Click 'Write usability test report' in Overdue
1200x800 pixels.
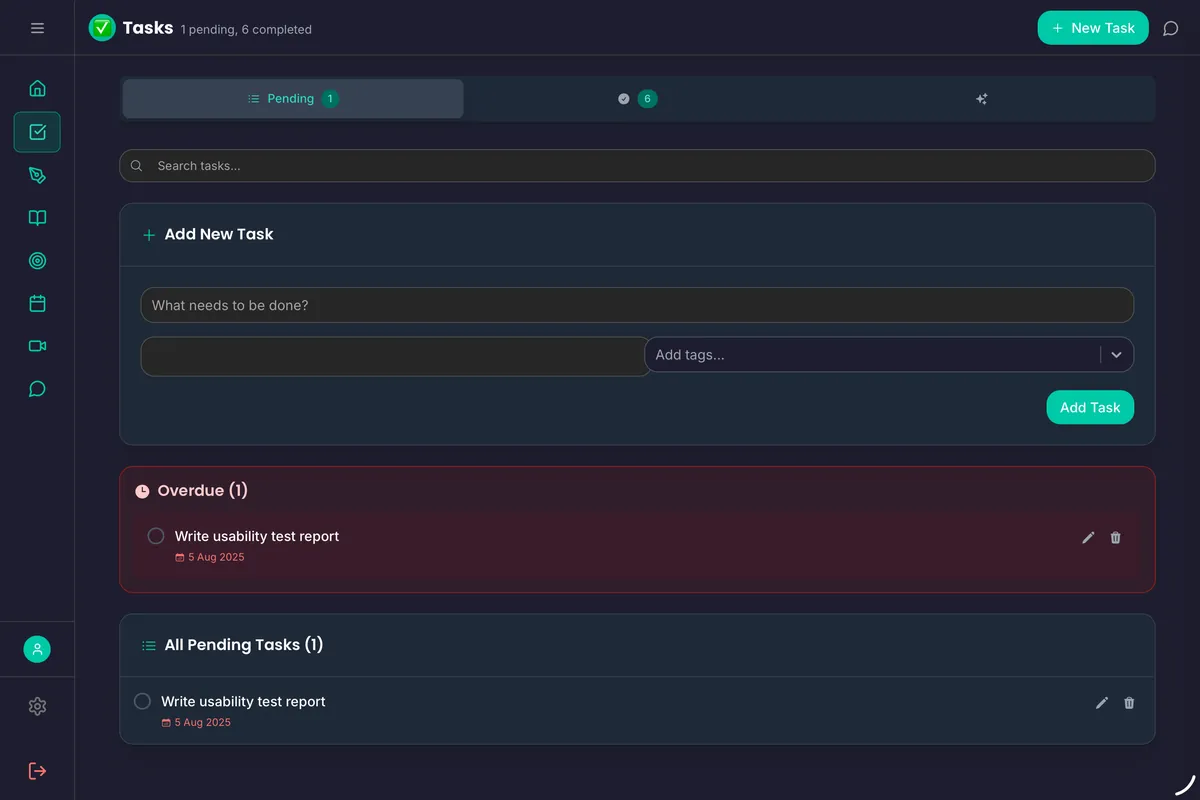pos(257,536)
